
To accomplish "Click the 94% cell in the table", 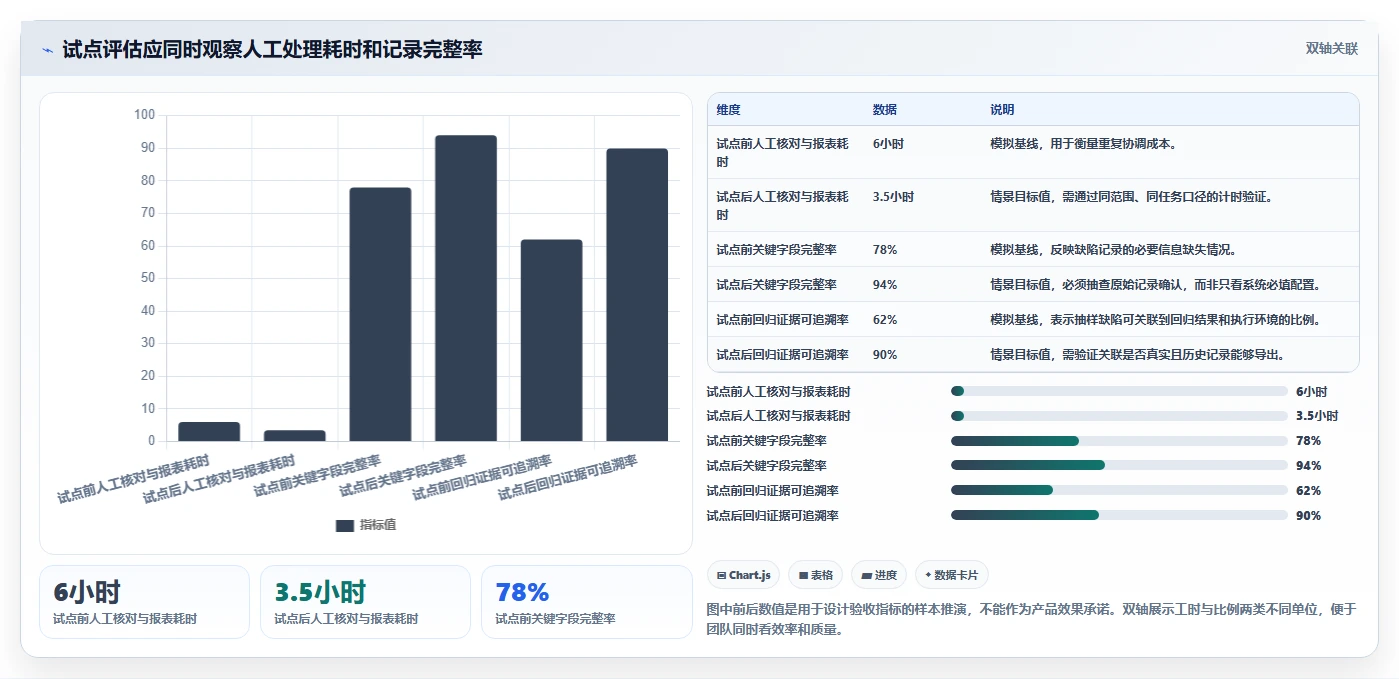I will 884,284.
